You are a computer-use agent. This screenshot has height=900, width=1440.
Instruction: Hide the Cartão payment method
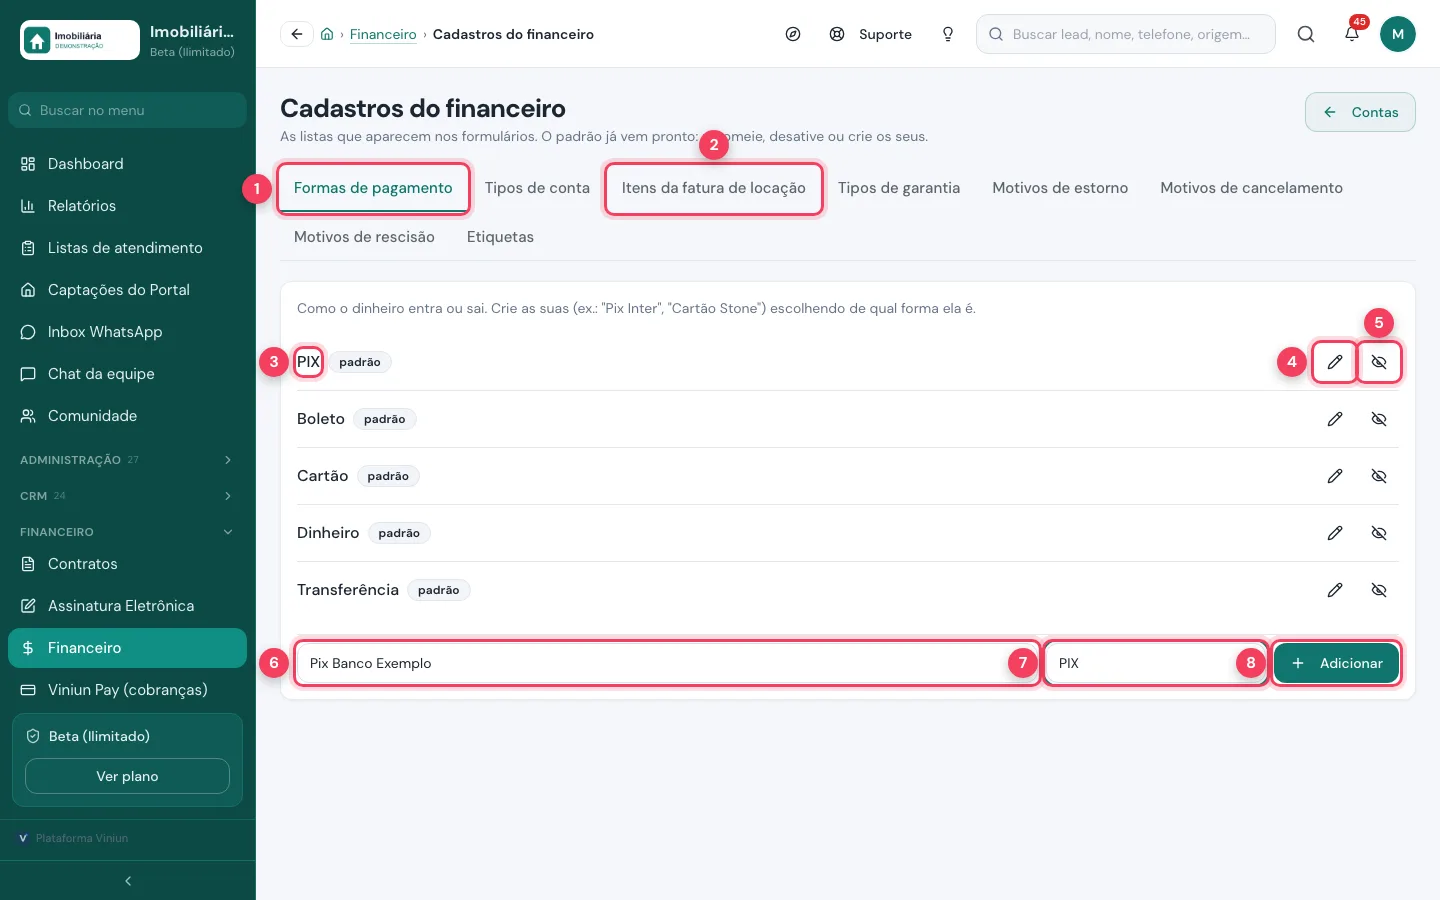pos(1379,476)
